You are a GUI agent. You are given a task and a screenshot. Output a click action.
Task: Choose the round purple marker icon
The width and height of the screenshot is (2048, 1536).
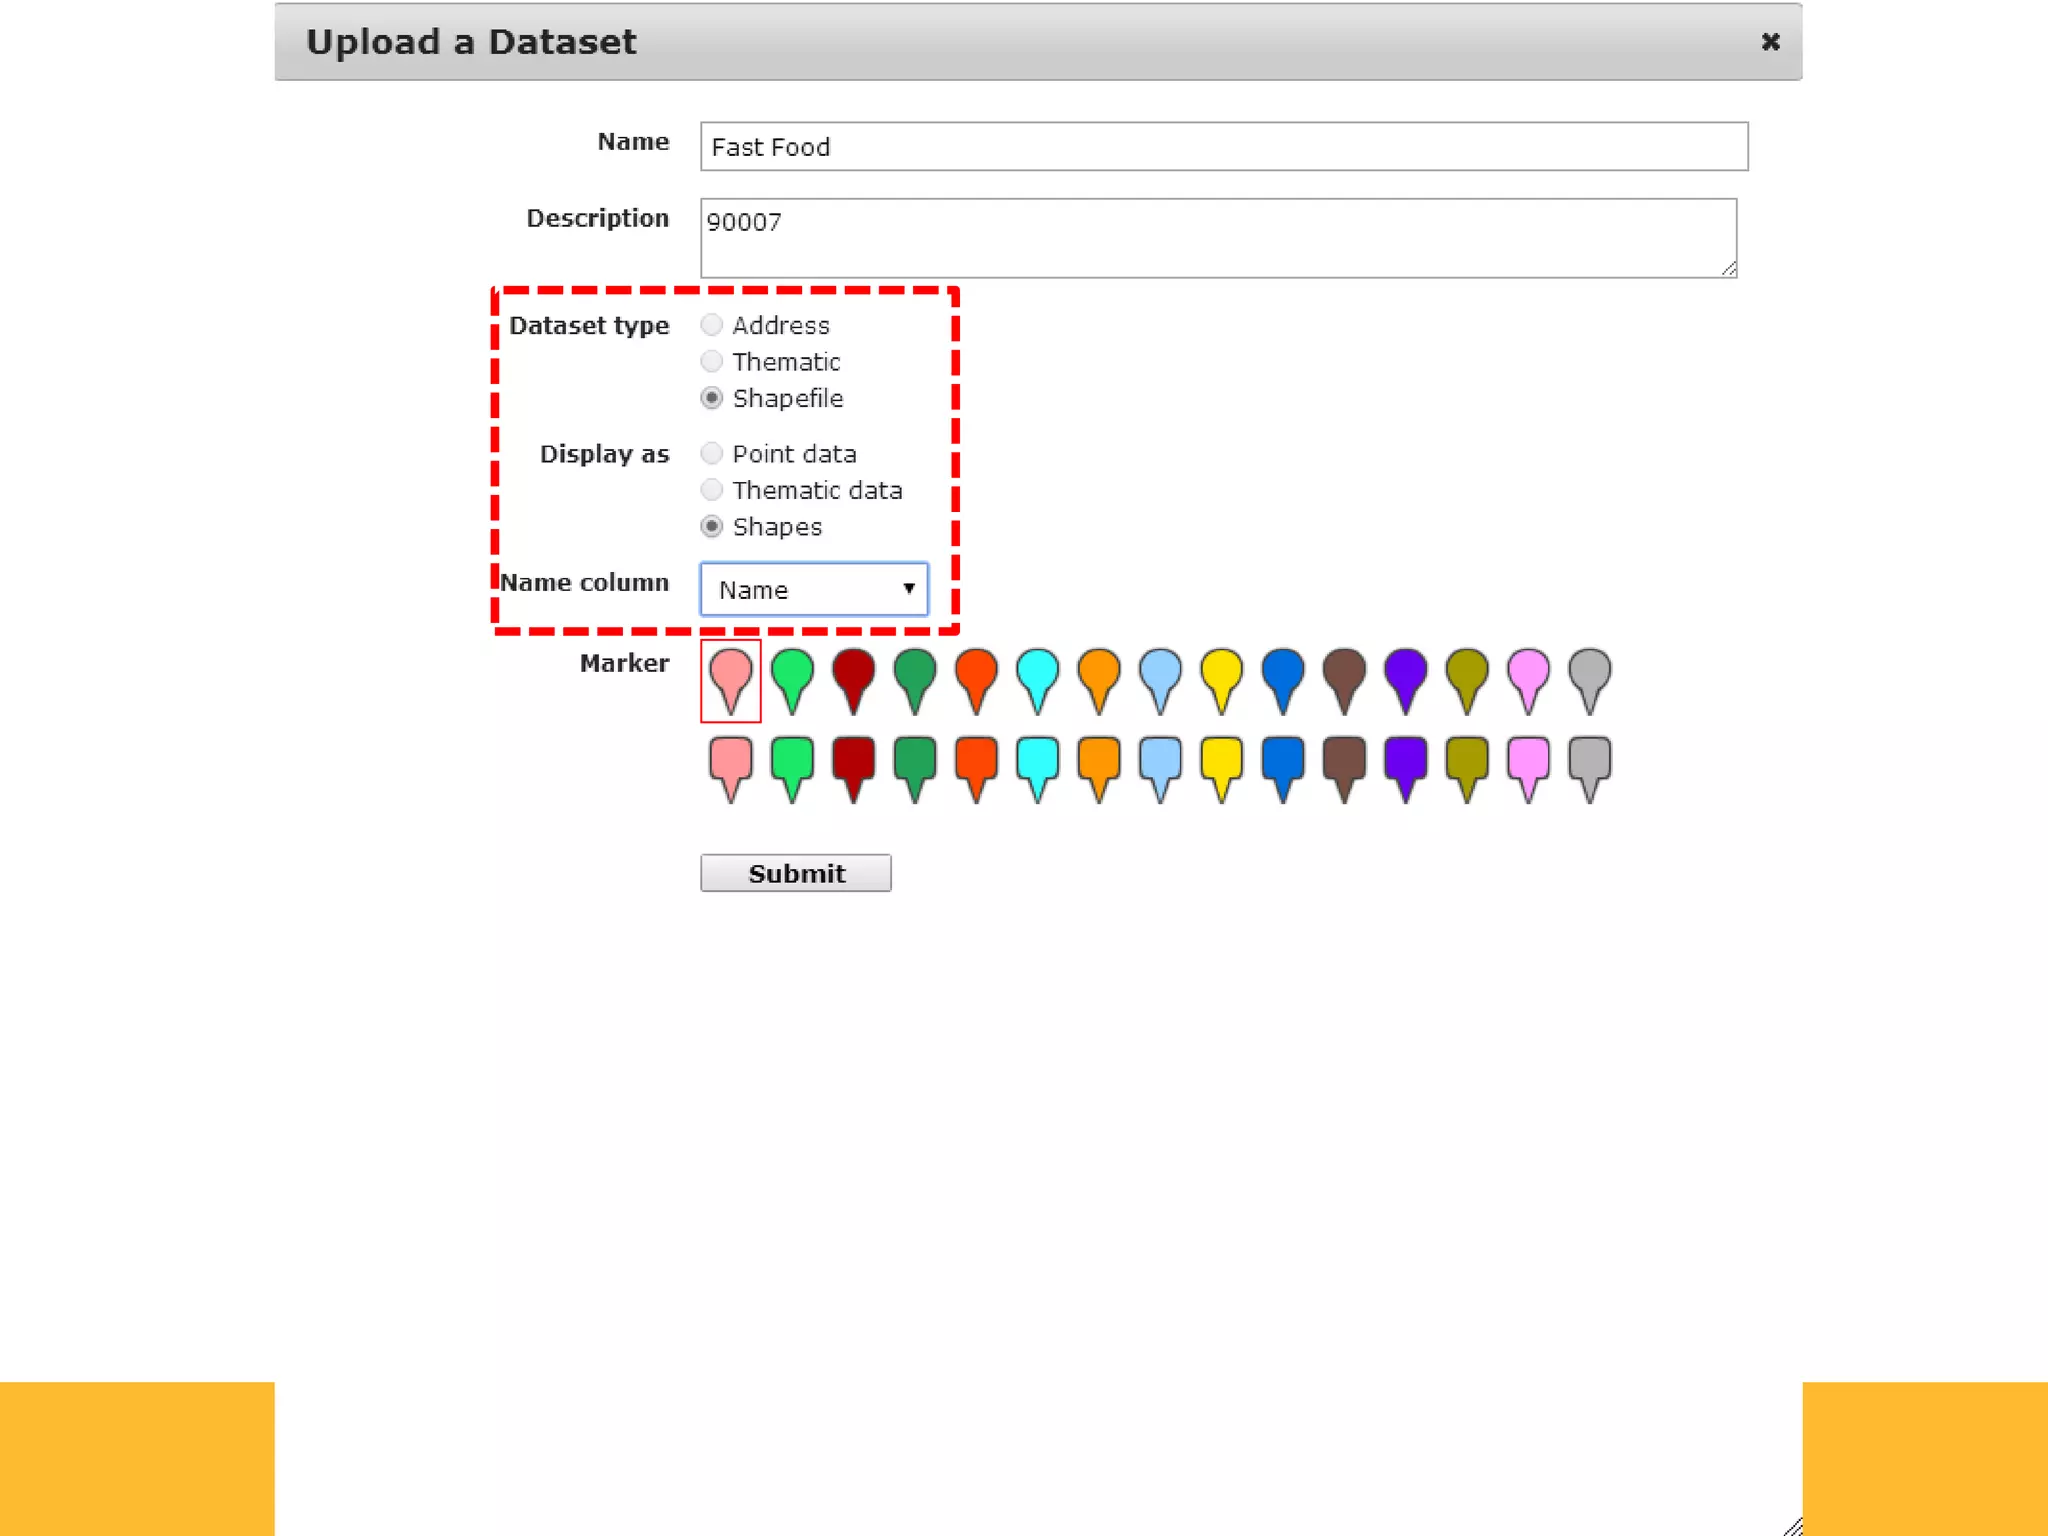(x=1405, y=676)
